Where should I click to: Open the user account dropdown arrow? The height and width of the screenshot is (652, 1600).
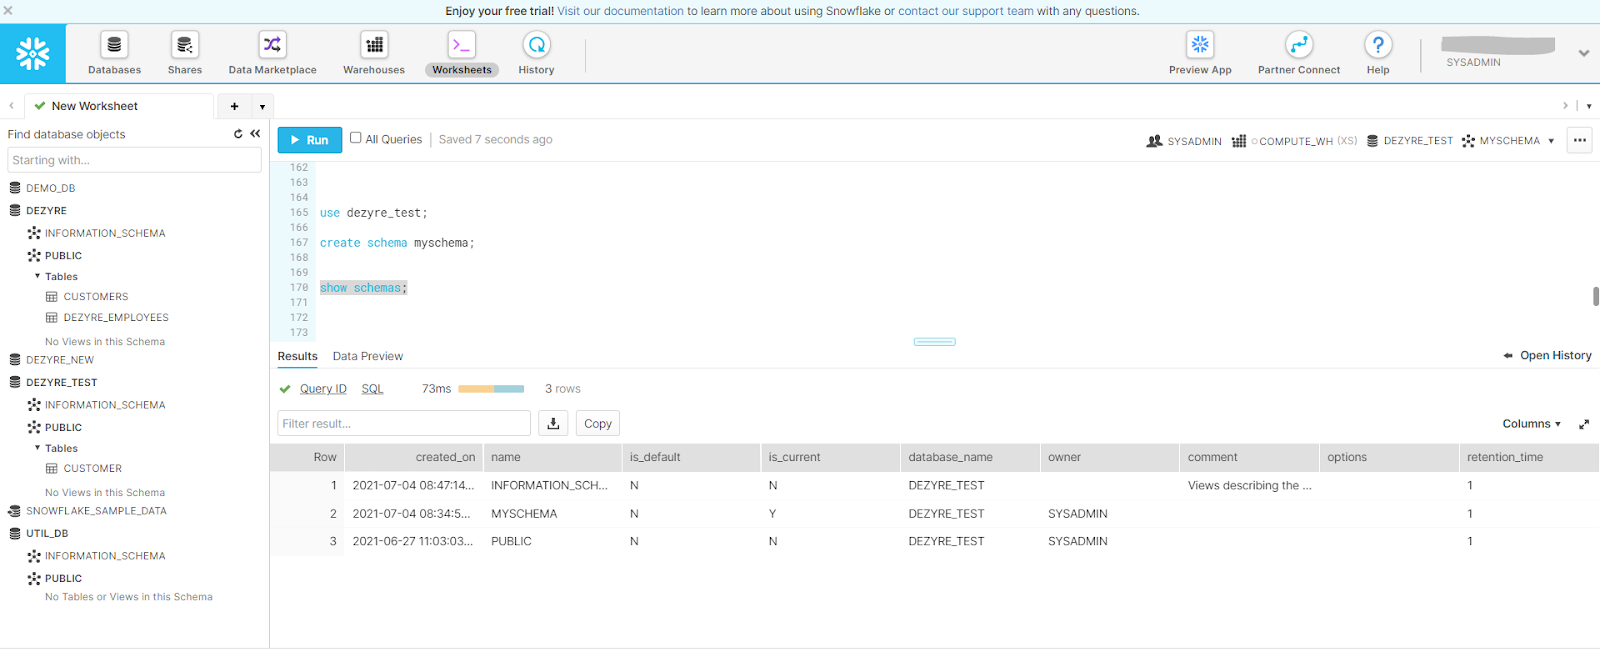[1583, 54]
